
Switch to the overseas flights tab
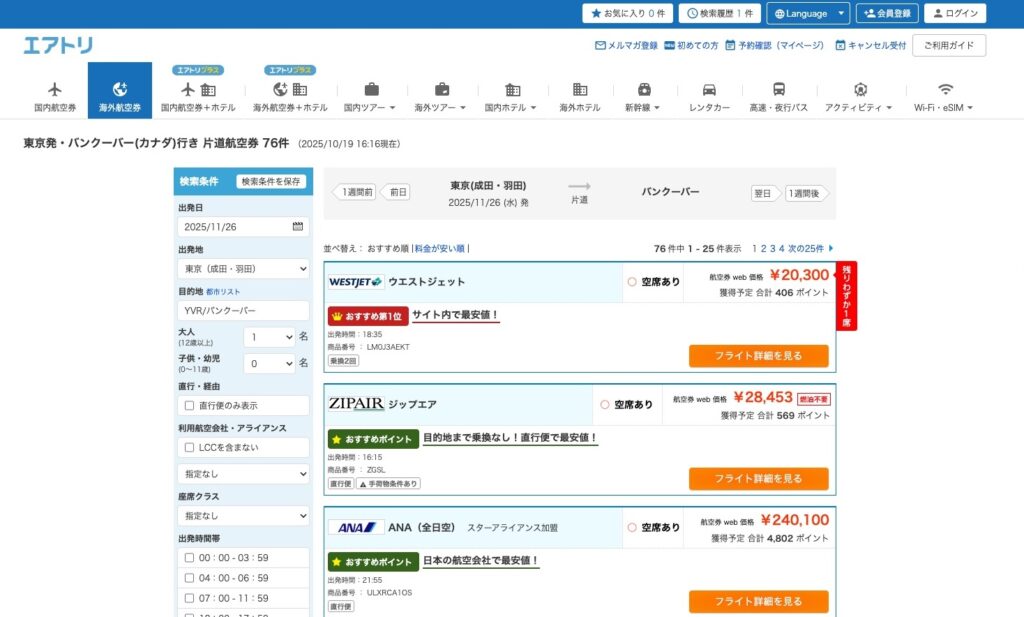[x=120, y=91]
